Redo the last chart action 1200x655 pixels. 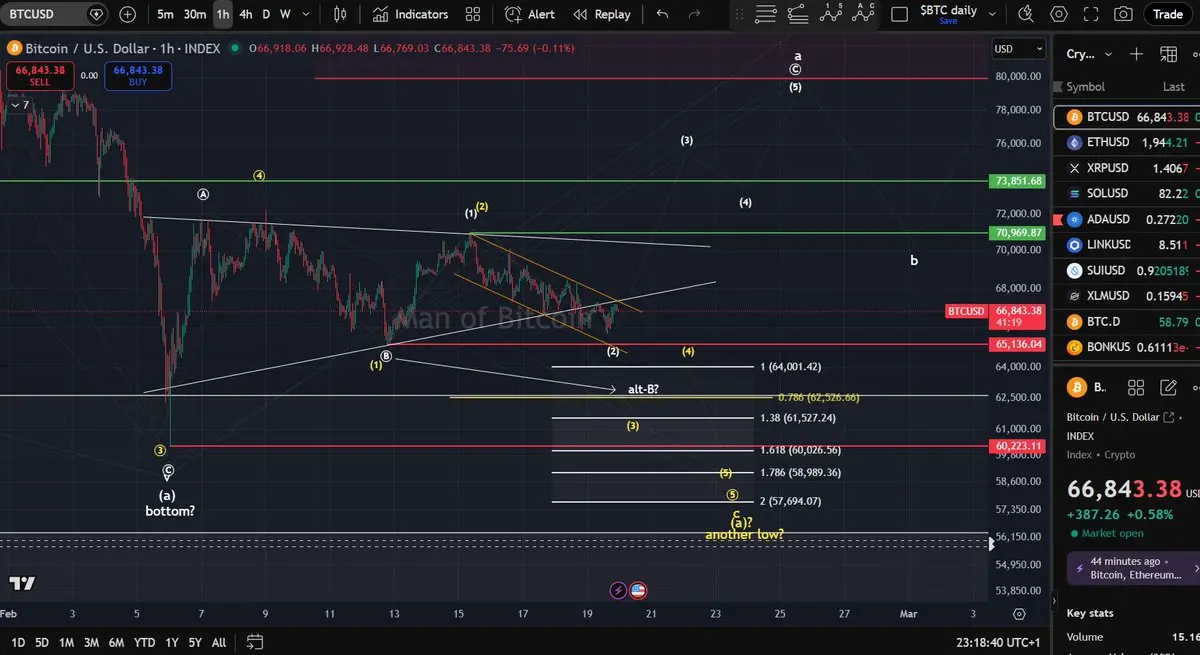pos(694,14)
